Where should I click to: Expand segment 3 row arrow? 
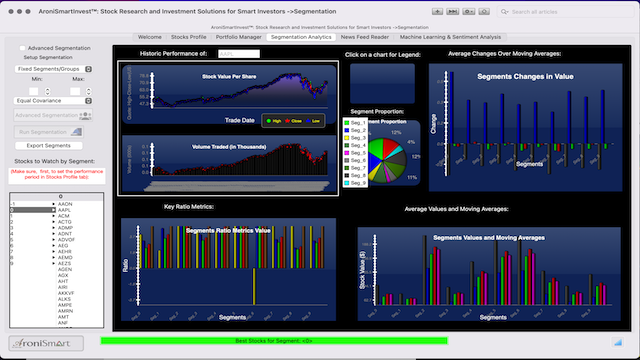(53, 228)
